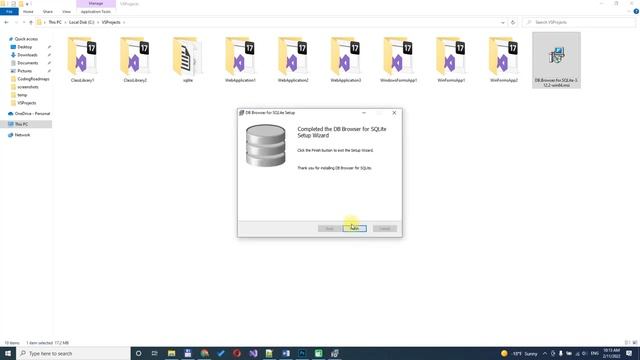Screen dimensions: 640x360
Task: Minimize the DB Browser for SQLite Setup dialog
Action: [364, 113]
